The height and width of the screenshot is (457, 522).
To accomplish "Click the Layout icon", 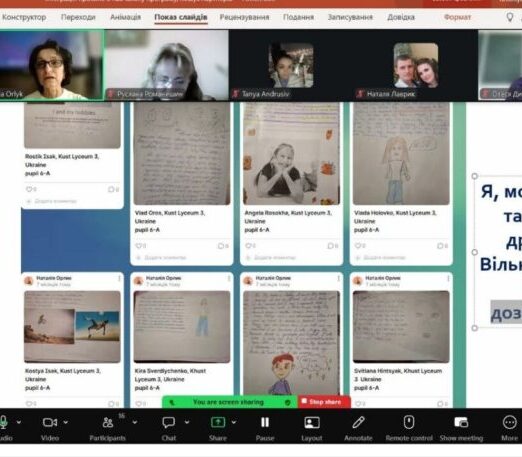I will coord(312,423).
